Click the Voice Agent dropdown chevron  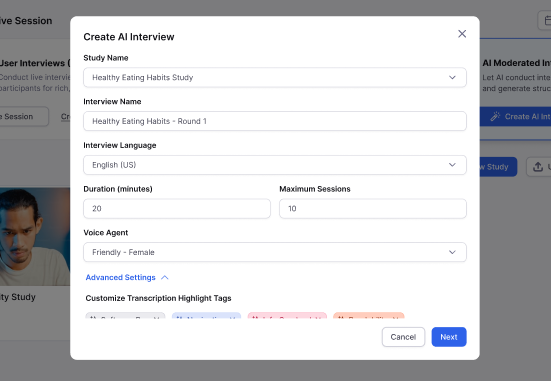pos(452,252)
